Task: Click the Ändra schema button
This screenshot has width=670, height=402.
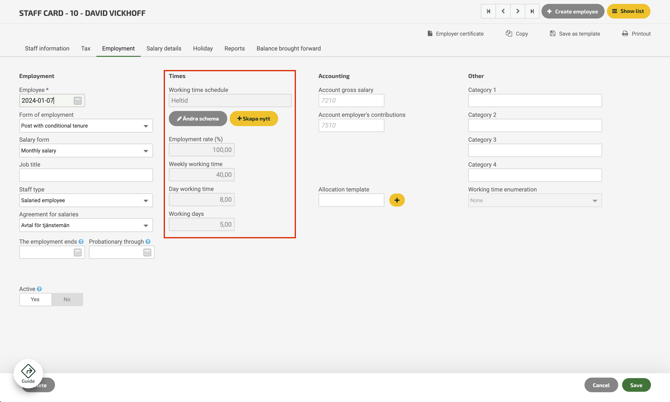Action: click(198, 119)
